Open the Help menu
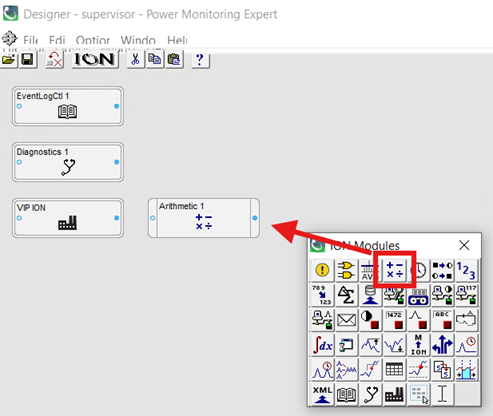The width and height of the screenshot is (493, 416). point(177,40)
